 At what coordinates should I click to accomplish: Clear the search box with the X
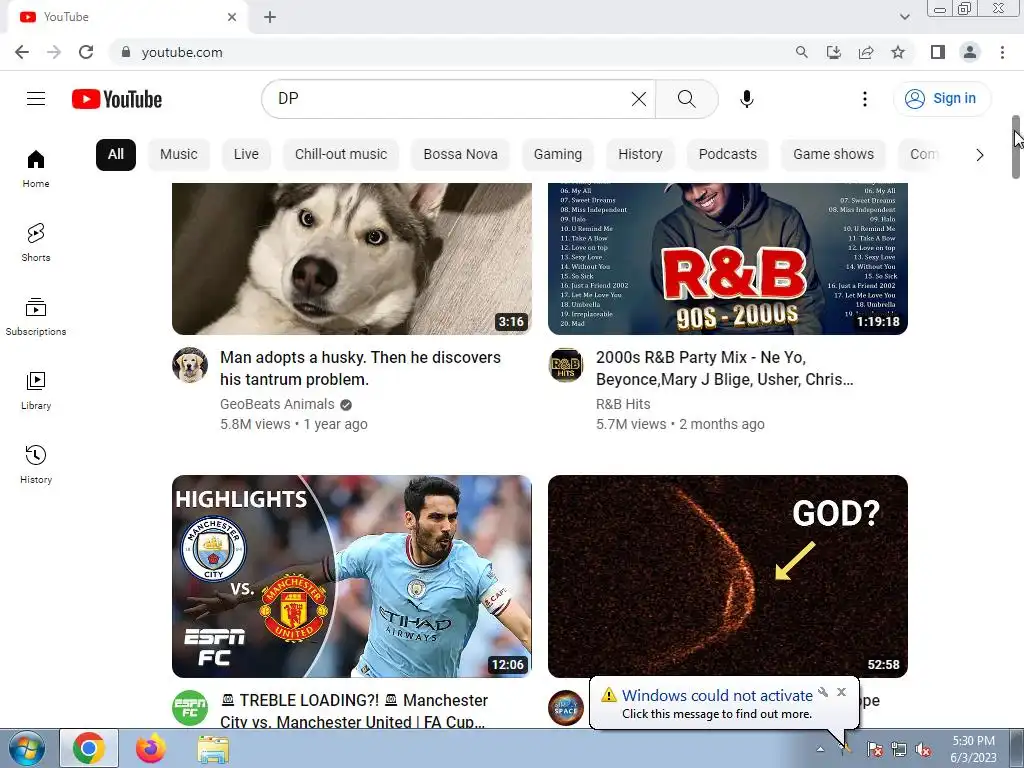(639, 99)
